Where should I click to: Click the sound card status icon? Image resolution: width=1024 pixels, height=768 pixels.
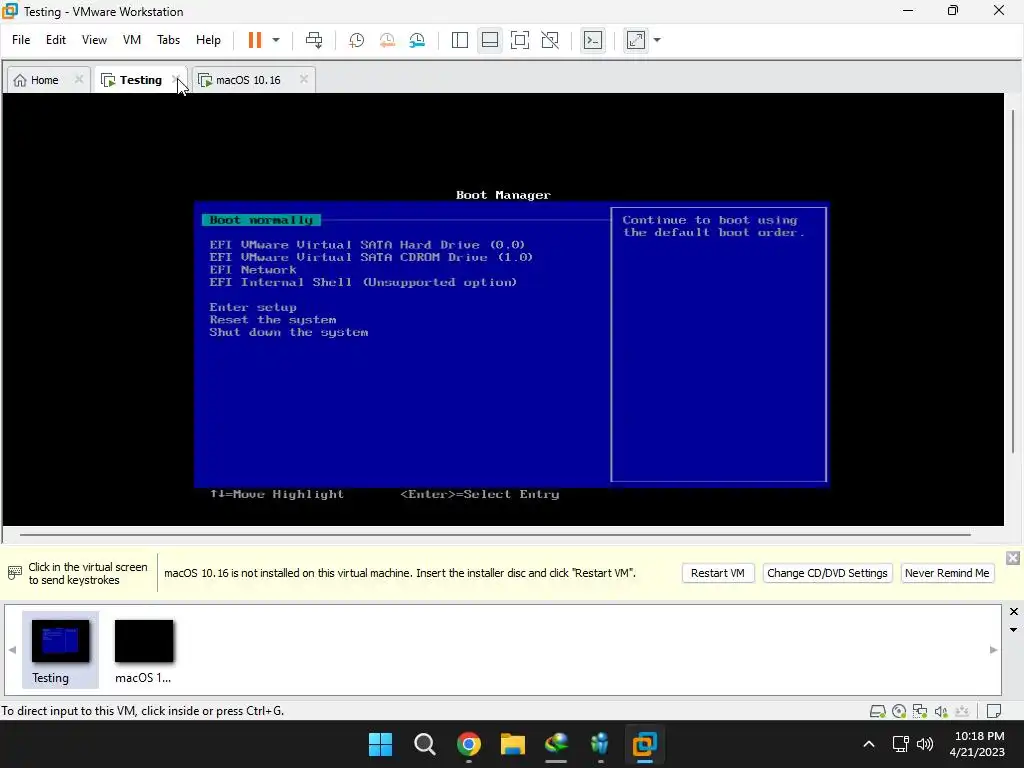click(x=940, y=711)
